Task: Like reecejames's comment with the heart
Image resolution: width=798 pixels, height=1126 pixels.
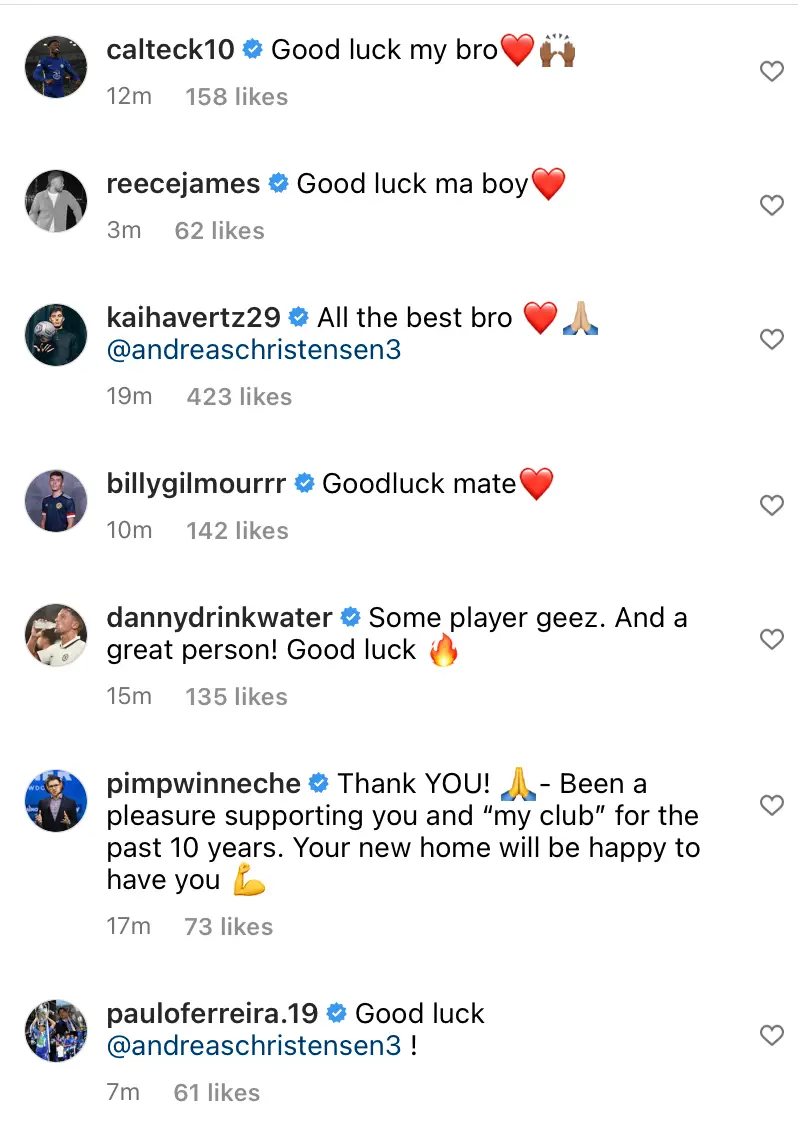Action: point(771,205)
